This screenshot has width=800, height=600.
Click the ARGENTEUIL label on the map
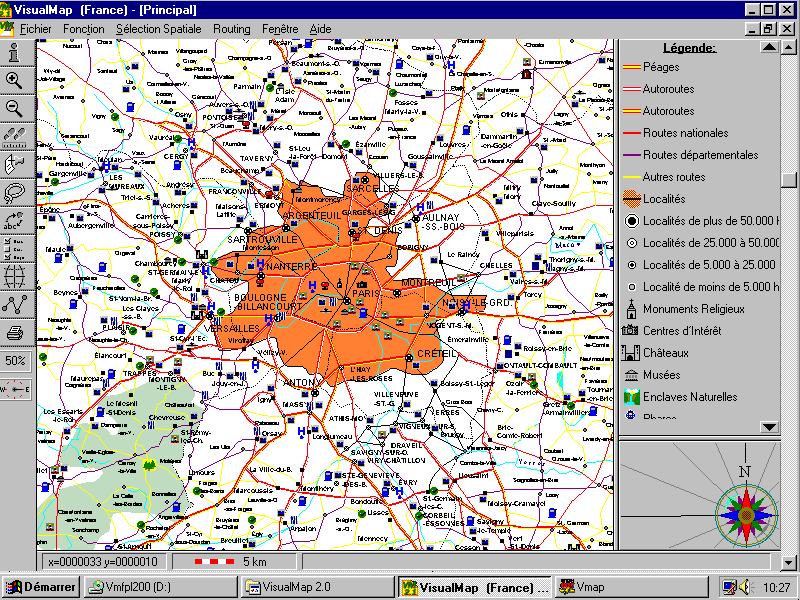point(311,215)
